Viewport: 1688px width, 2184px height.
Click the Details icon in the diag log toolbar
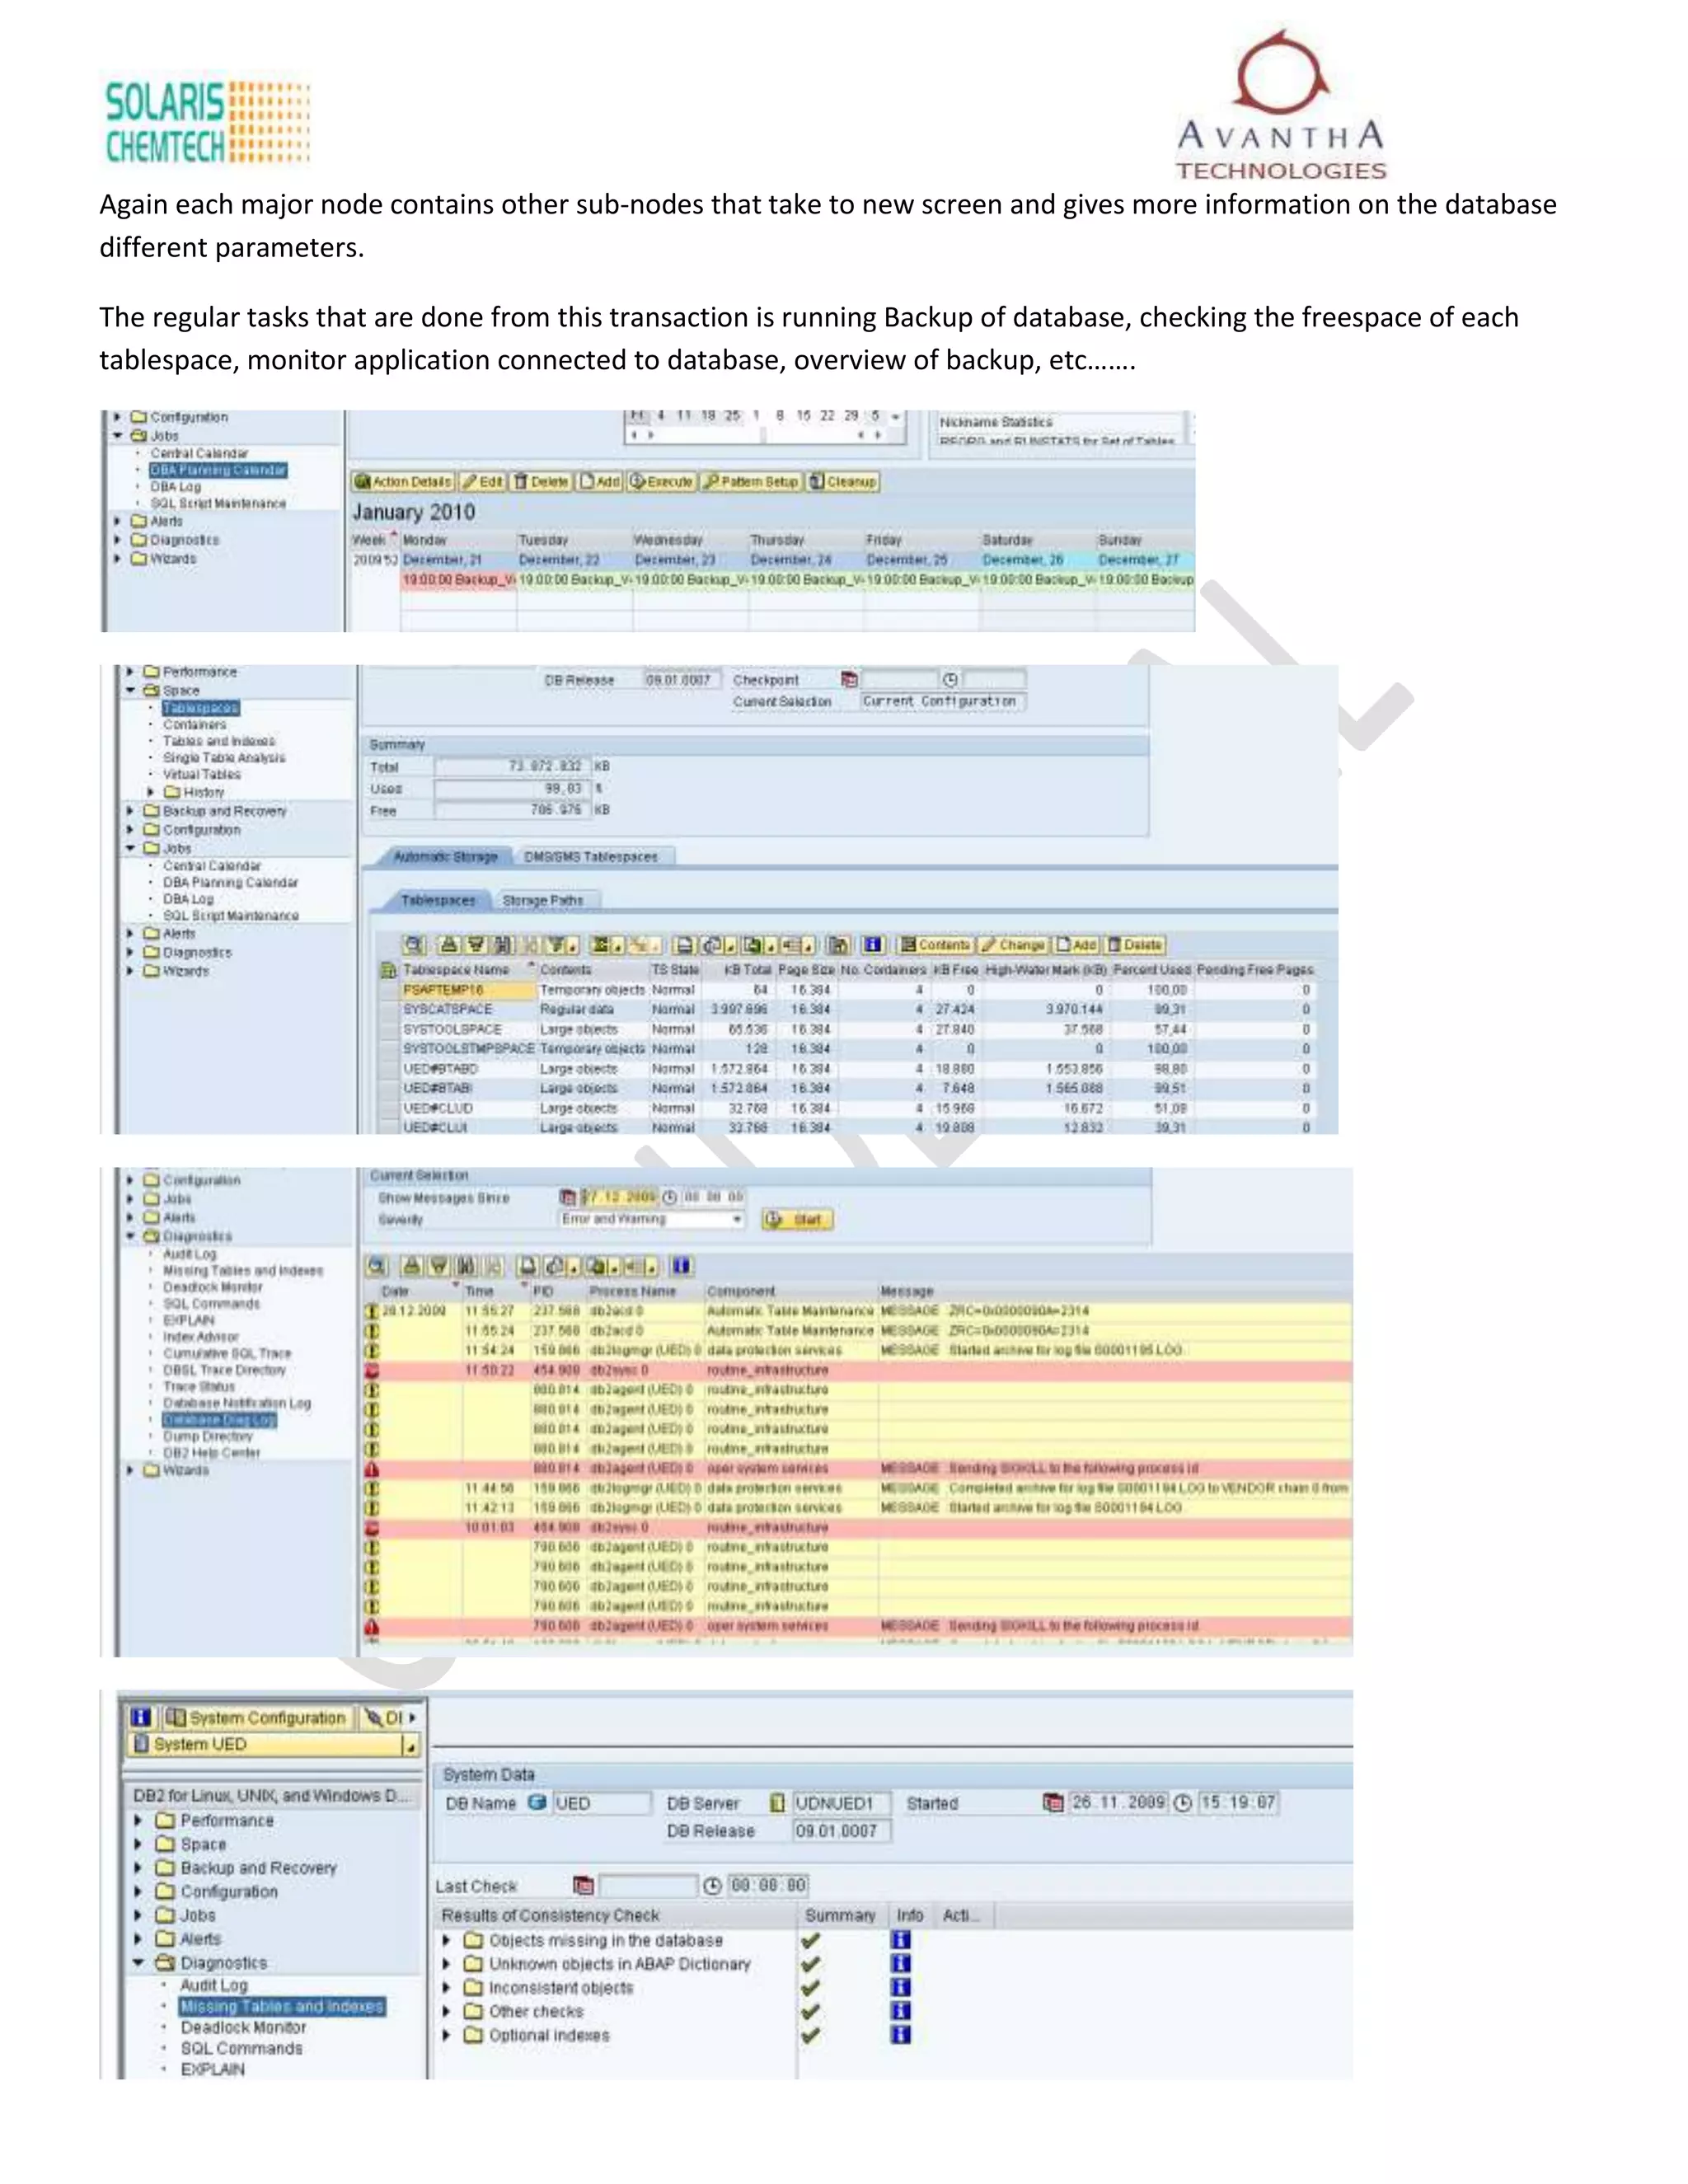pos(376,1266)
